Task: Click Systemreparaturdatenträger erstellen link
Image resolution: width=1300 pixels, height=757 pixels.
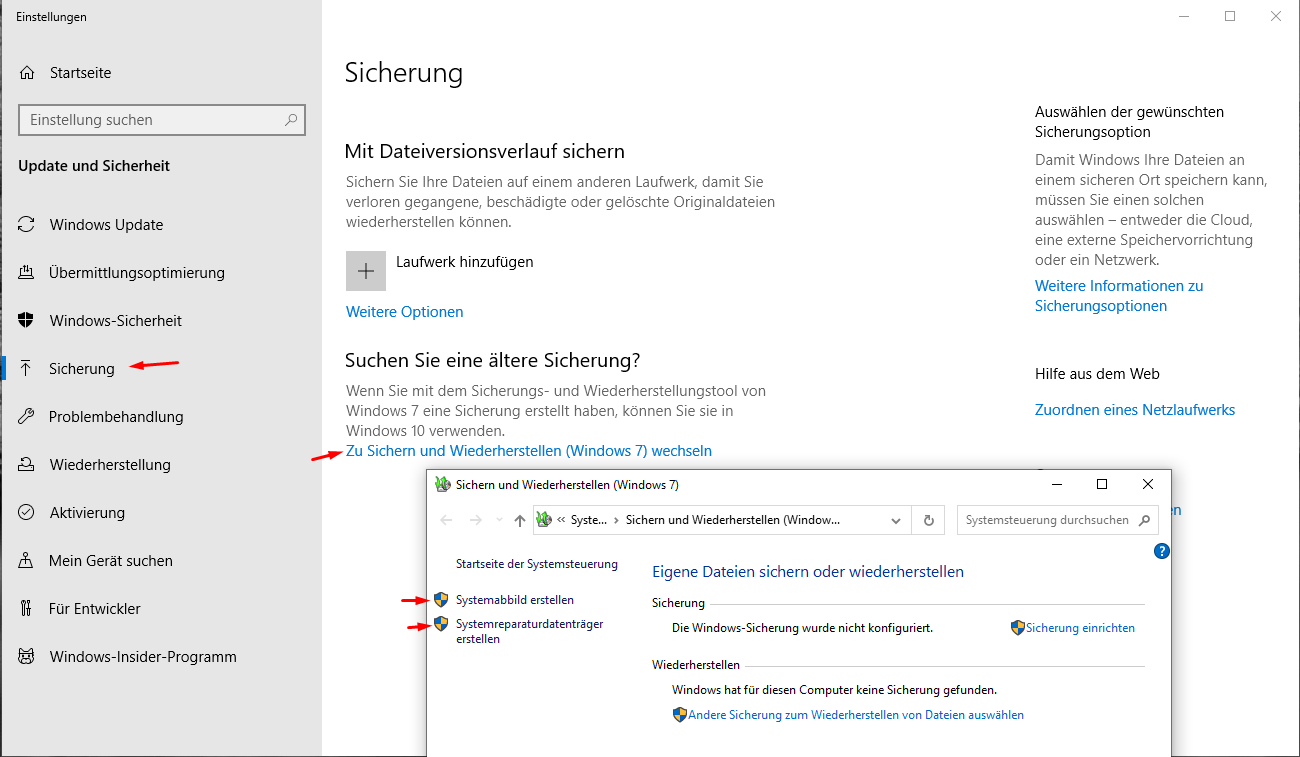Action: [x=530, y=631]
